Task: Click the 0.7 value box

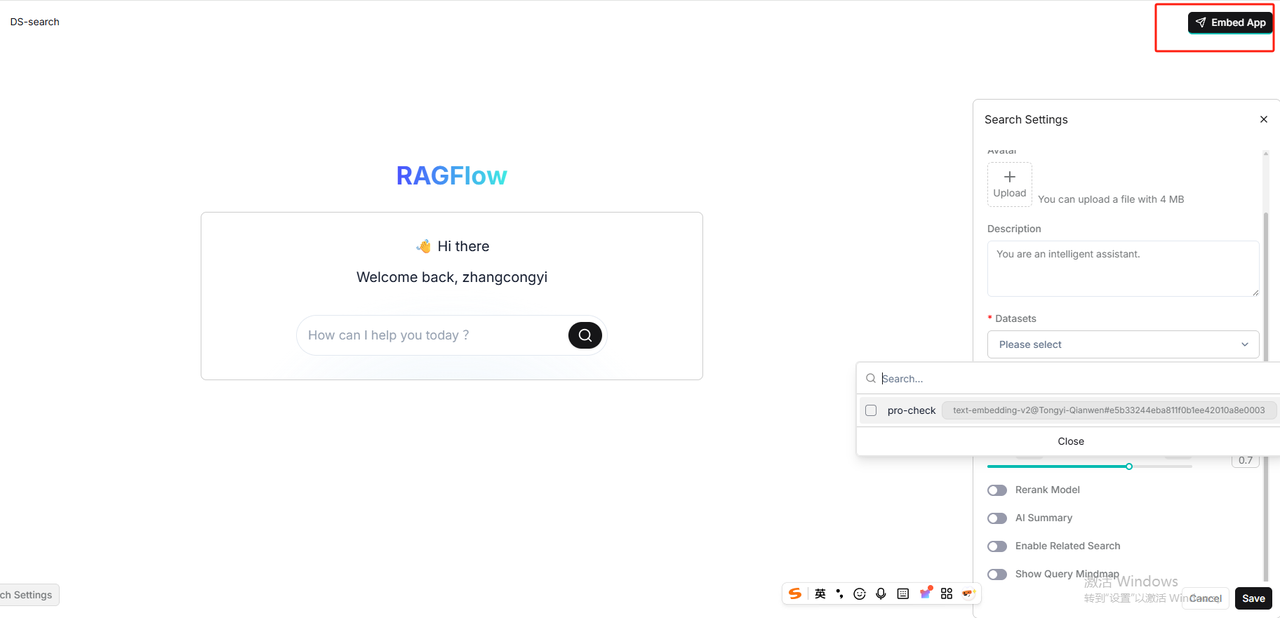Action: click(x=1245, y=461)
